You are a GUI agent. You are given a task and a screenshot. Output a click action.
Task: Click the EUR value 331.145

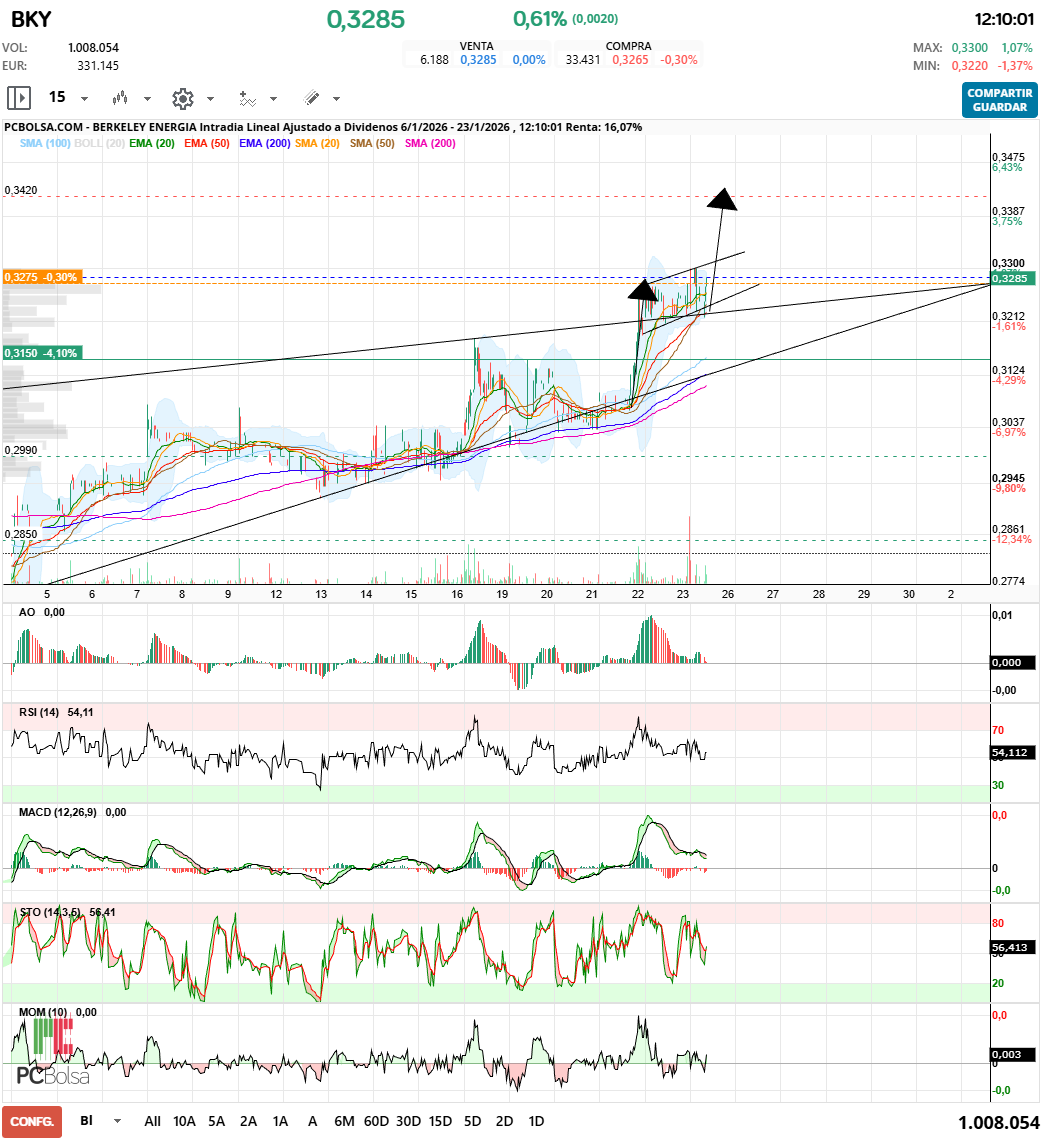(x=98, y=66)
